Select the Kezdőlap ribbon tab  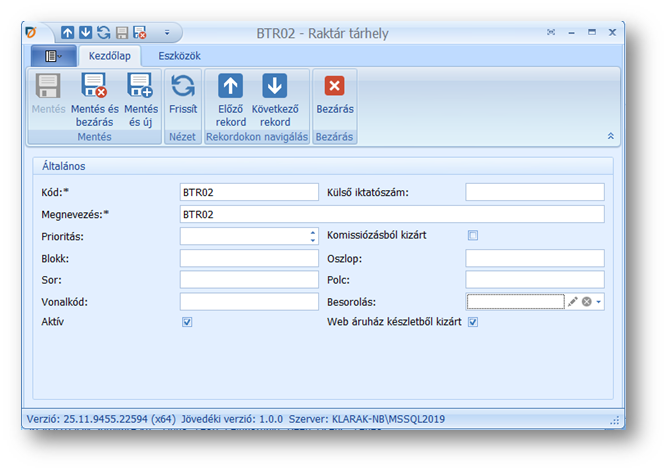point(111,56)
